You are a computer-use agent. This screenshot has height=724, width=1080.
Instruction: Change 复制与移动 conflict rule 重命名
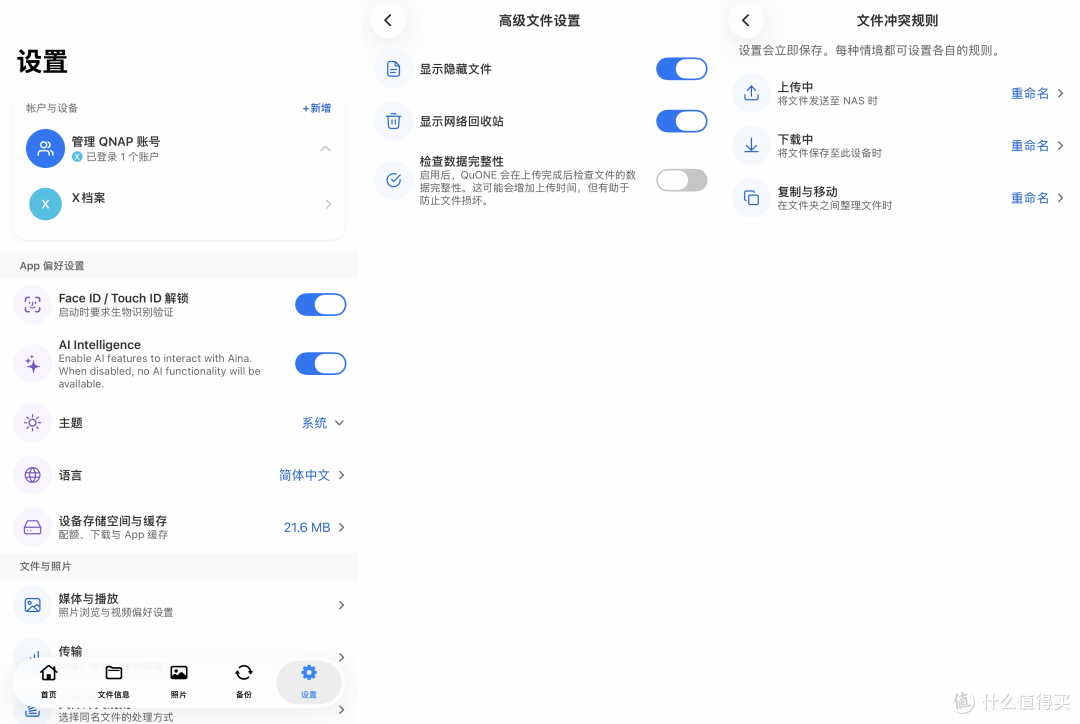click(x=1037, y=198)
